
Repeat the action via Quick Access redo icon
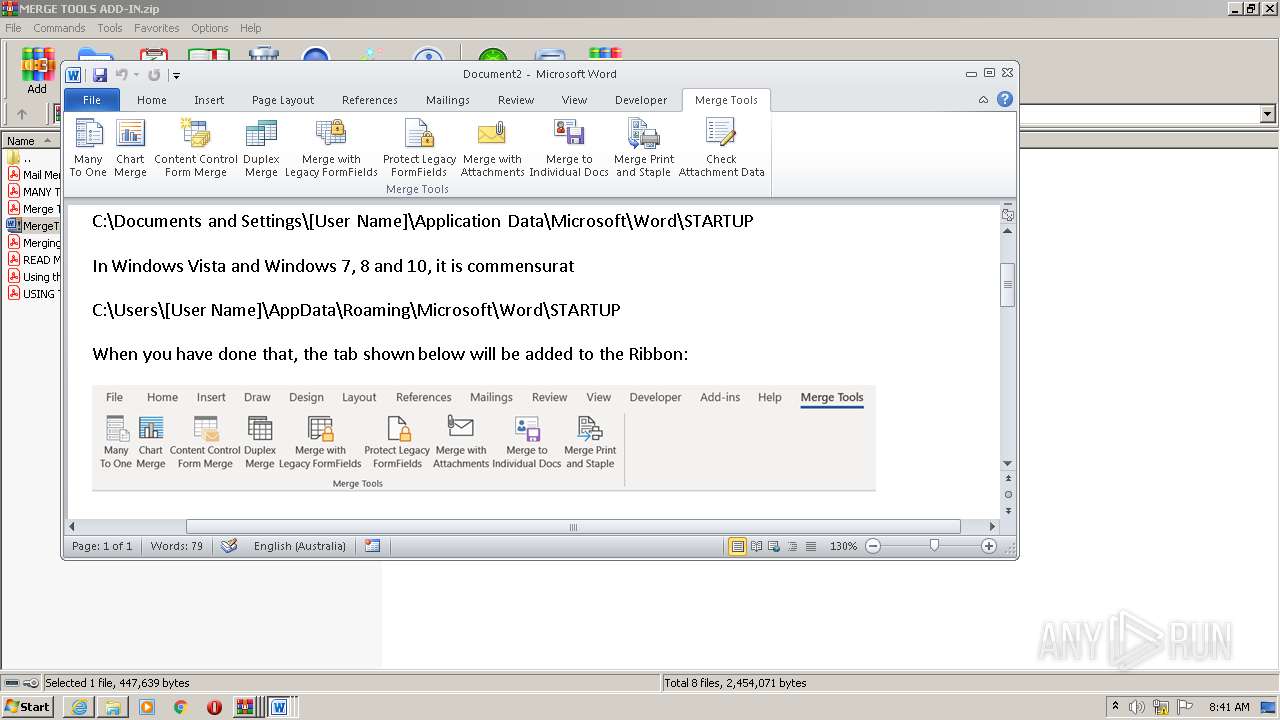pos(154,75)
